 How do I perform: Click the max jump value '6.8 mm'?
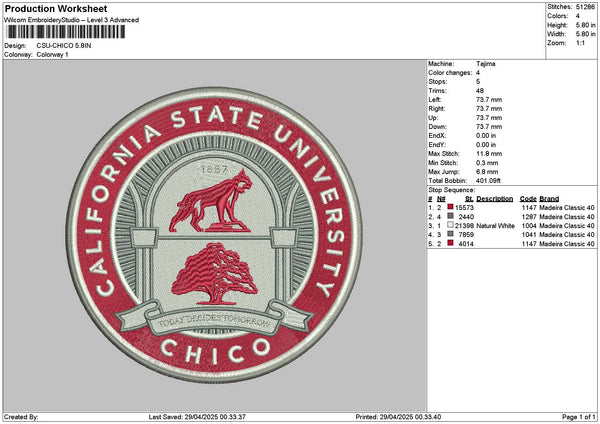487,172
